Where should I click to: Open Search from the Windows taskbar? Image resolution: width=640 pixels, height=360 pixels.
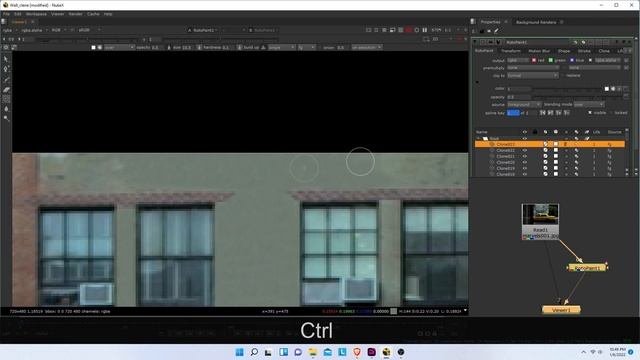[x=254, y=352]
